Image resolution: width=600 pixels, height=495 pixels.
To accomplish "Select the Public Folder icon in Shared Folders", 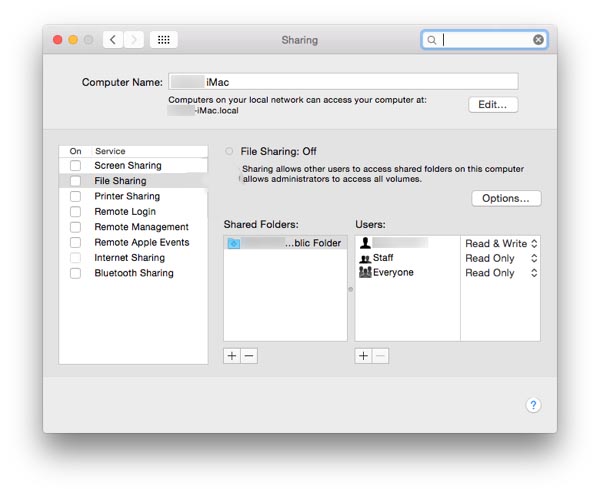I will pos(234,243).
